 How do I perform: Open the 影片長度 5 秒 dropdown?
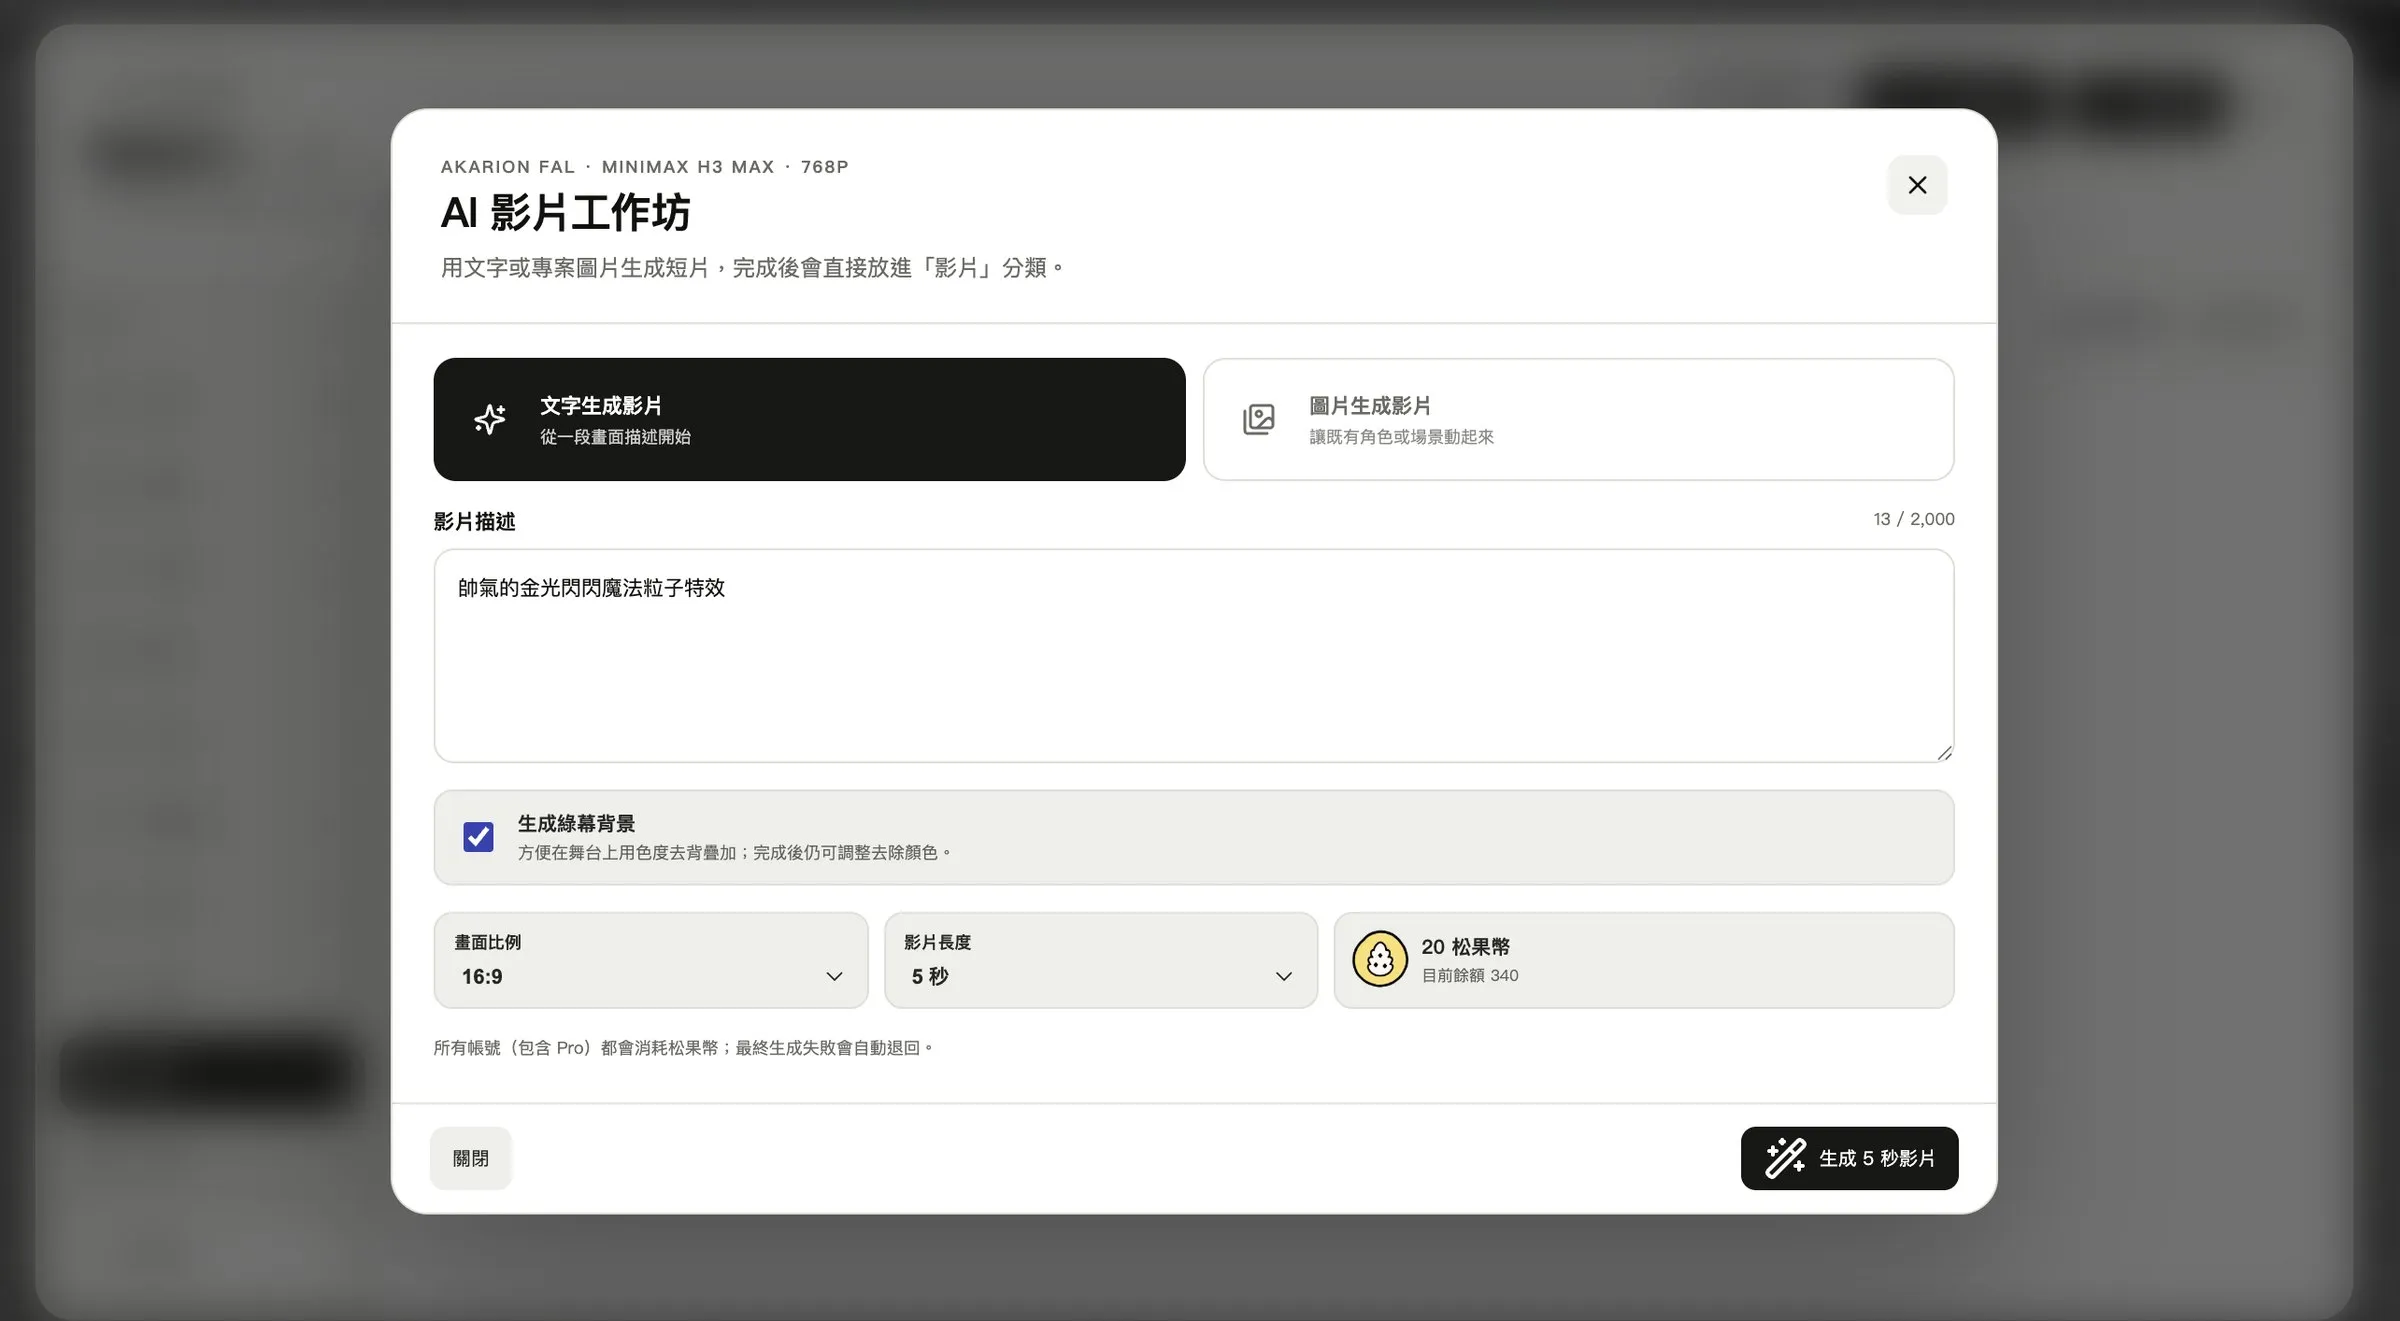click(x=1101, y=960)
